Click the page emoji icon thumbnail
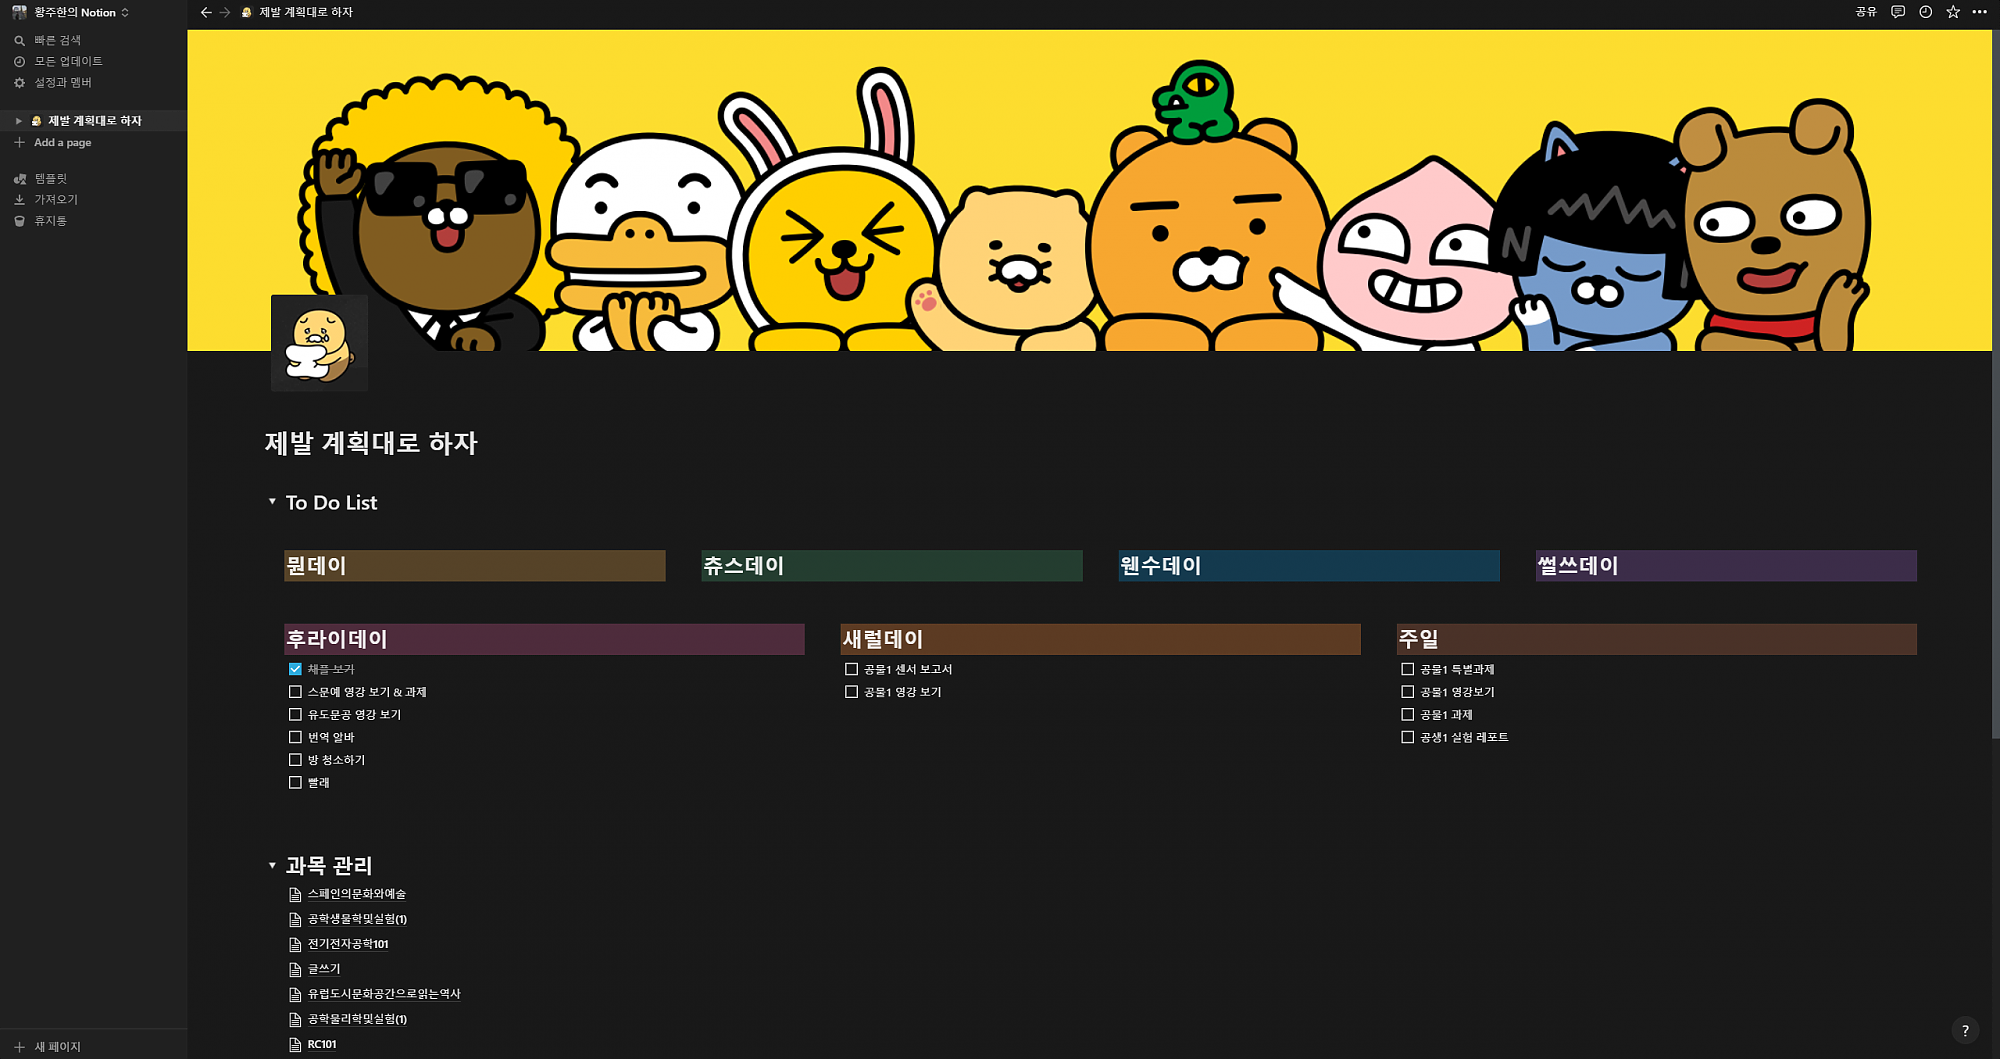 click(319, 342)
